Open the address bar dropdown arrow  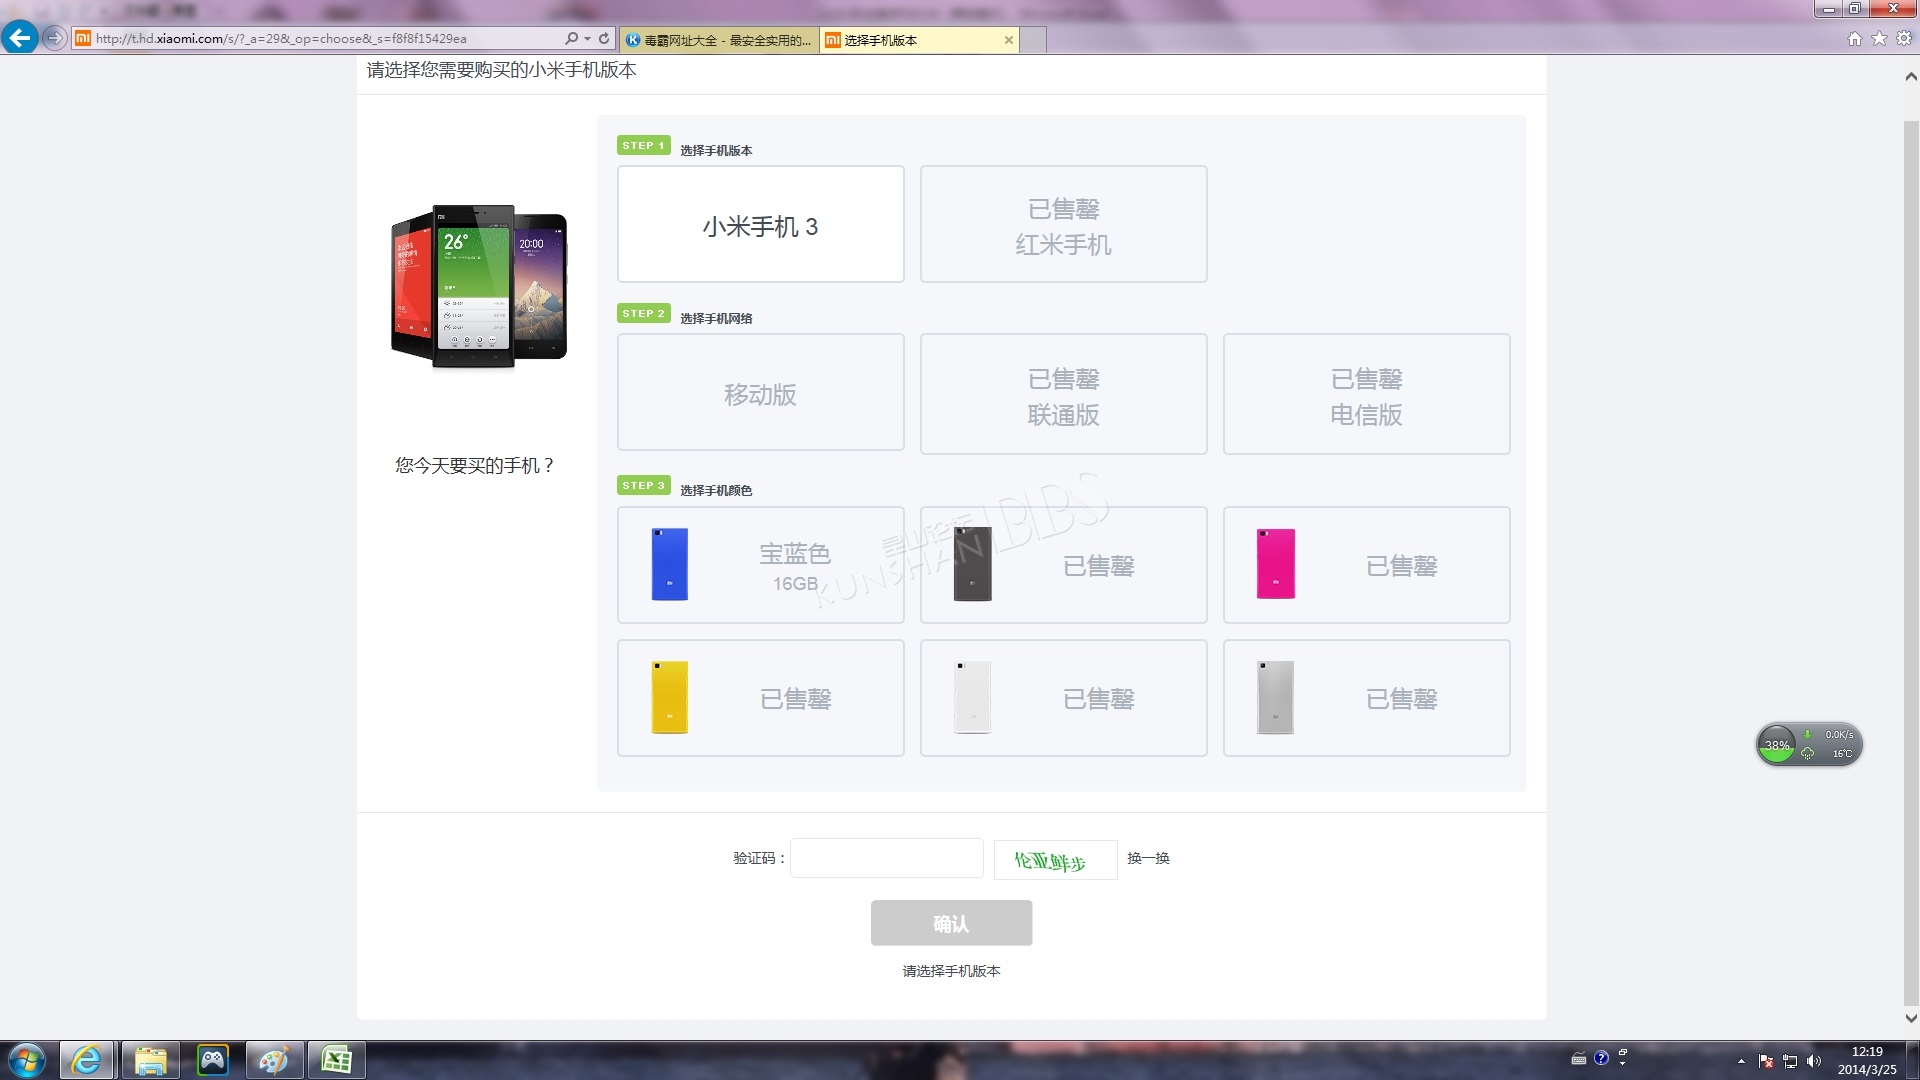[x=587, y=38]
